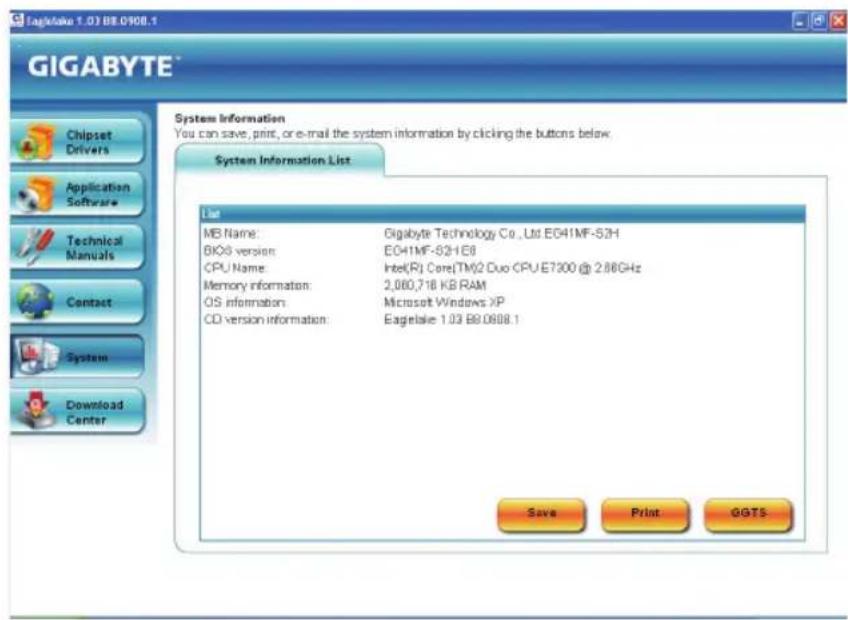Image resolution: width=848 pixels, height=620 pixels.
Task: Minimize the Eaglelake window
Action: pyautogui.click(x=800, y=21)
